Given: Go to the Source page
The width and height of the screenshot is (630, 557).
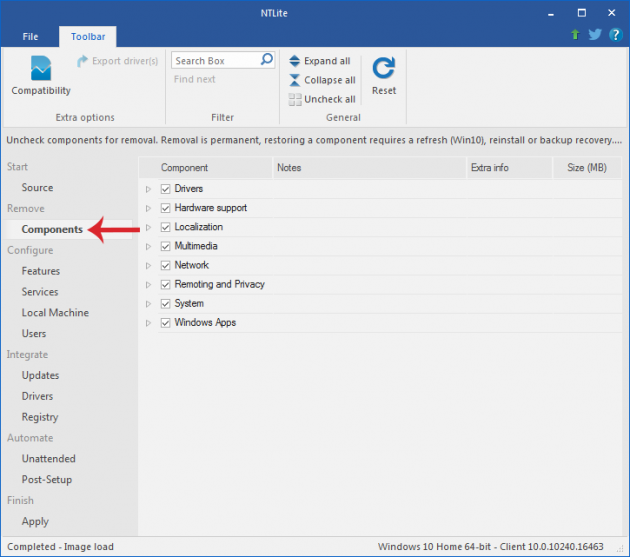Looking at the screenshot, I should 37,188.
